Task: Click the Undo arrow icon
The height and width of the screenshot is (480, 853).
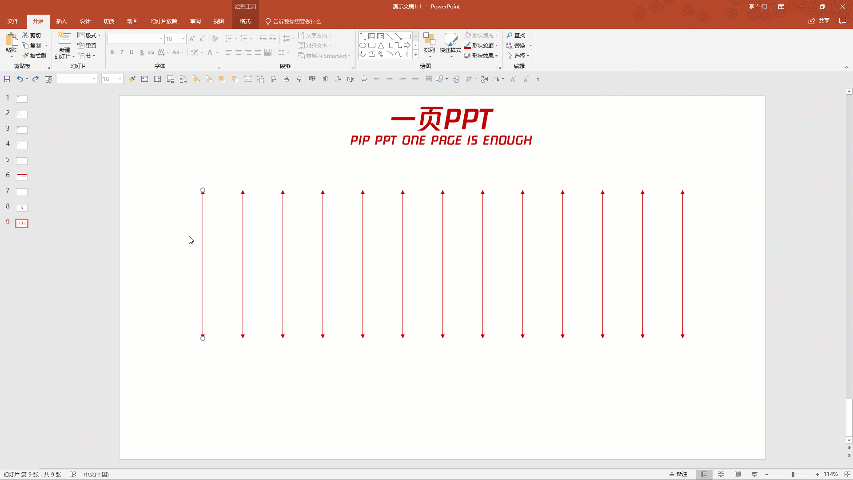Action: coord(19,79)
